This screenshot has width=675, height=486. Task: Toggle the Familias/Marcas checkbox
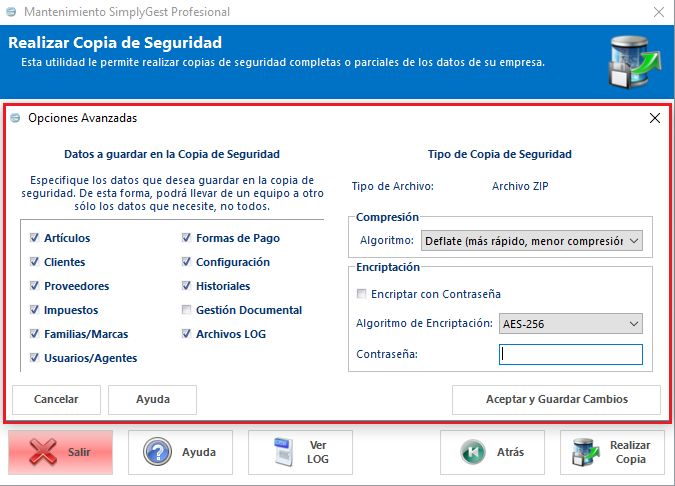coord(34,334)
